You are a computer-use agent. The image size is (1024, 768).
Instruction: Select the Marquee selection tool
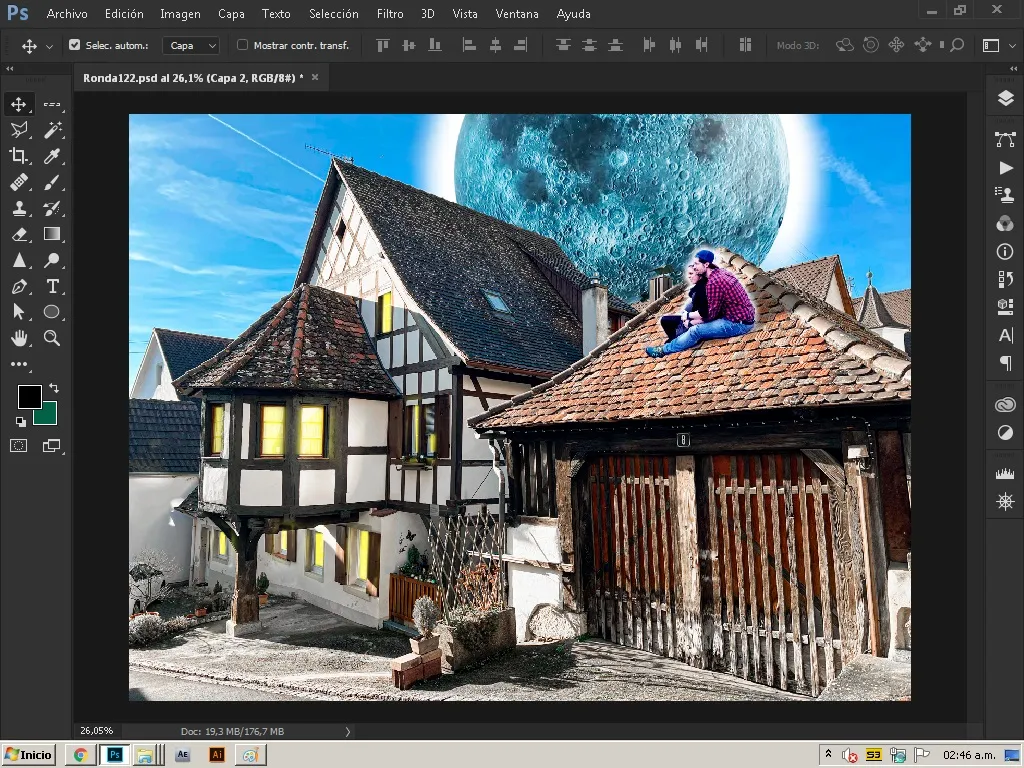52,104
